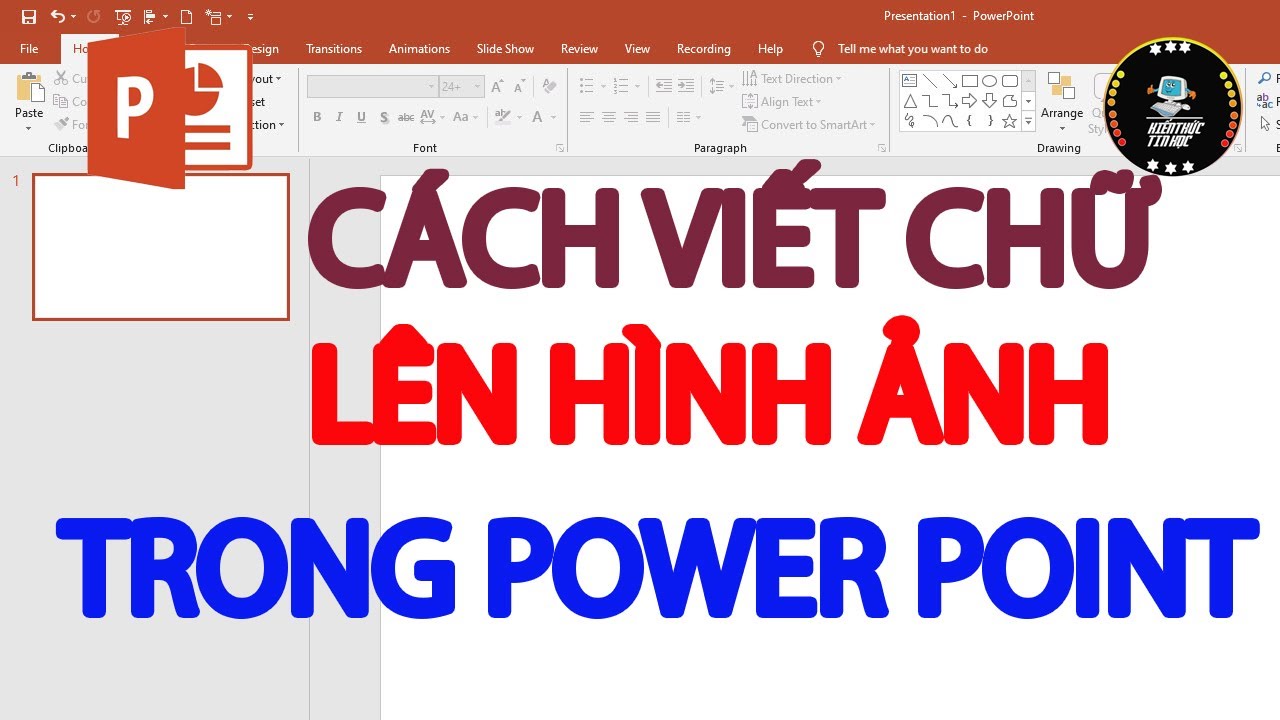
Task: Select the Left Brace shape
Action: pos(970,121)
